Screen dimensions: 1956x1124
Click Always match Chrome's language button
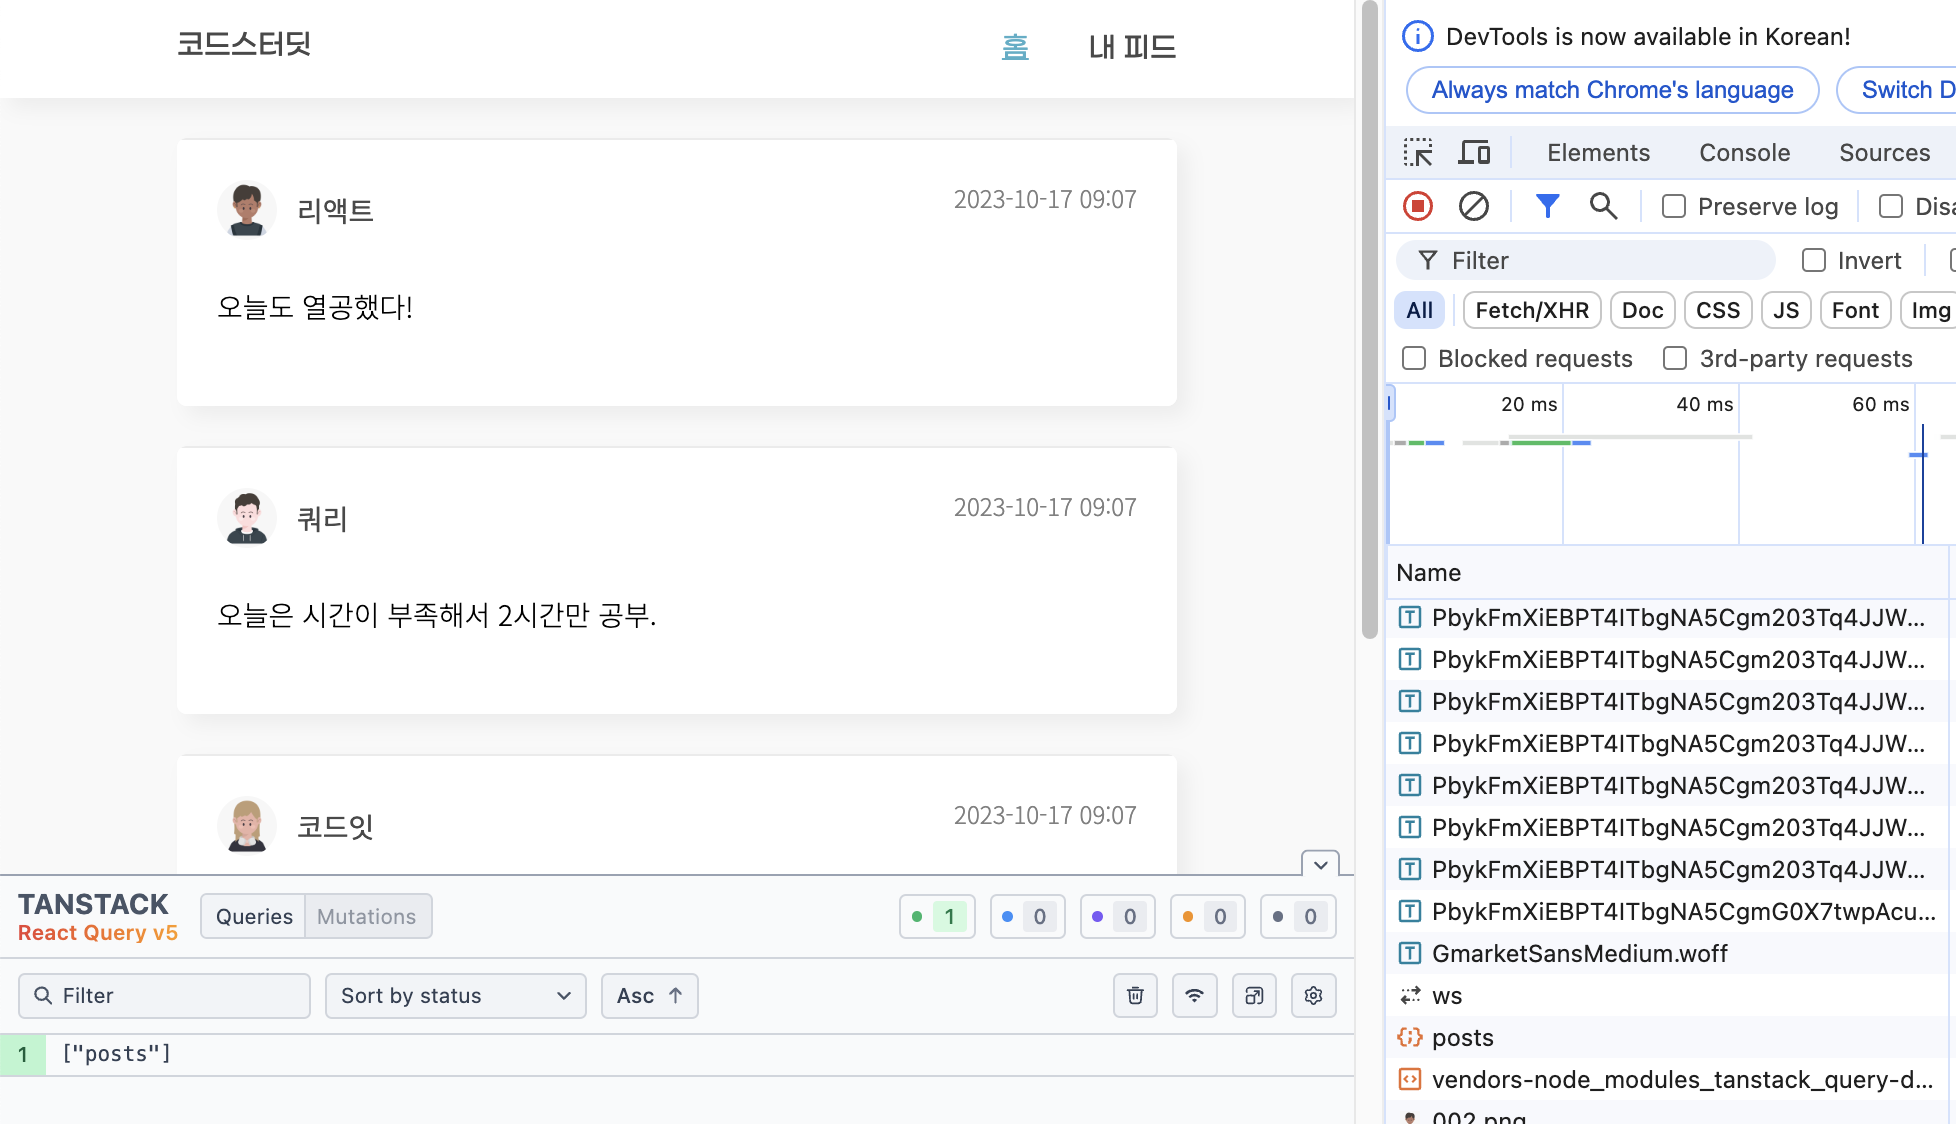(1612, 90)
